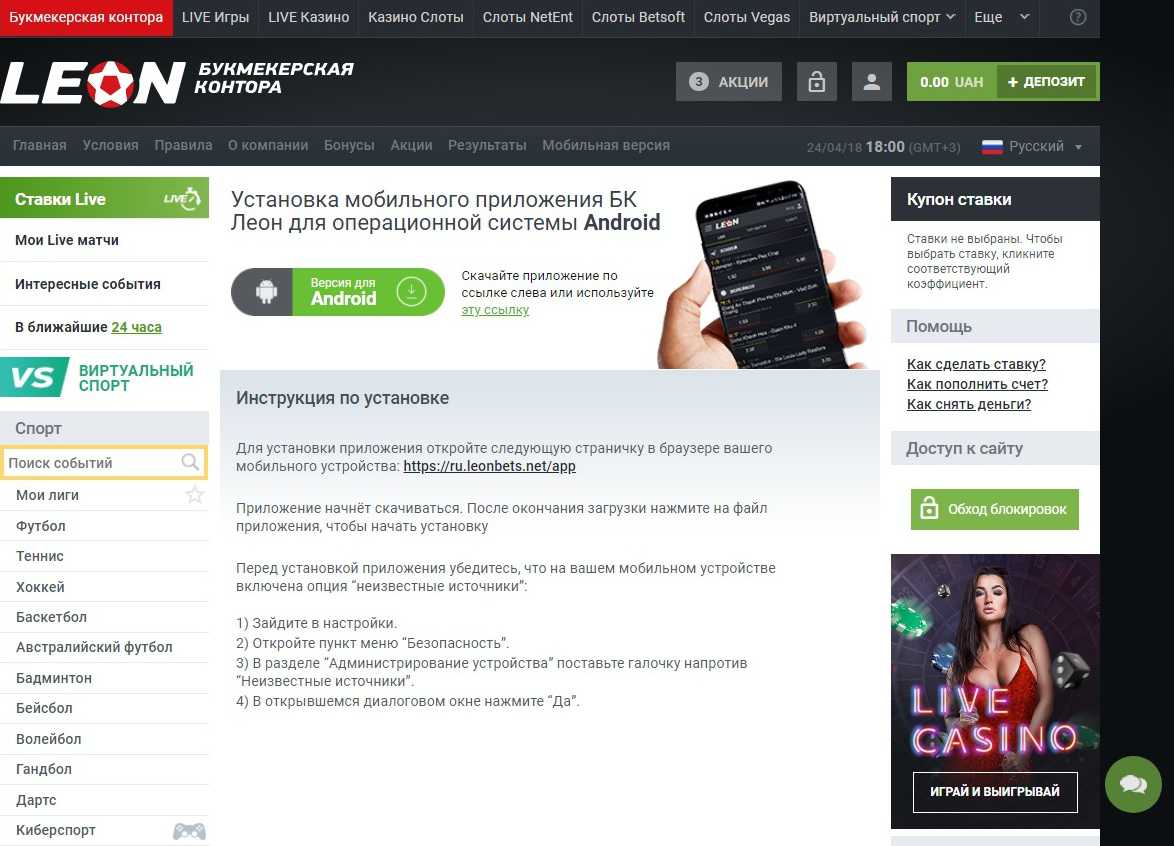Expand the Виртуальный спорт dropdown
The height and width of the screenshot is (846, 1174).
tap(882, 17)
